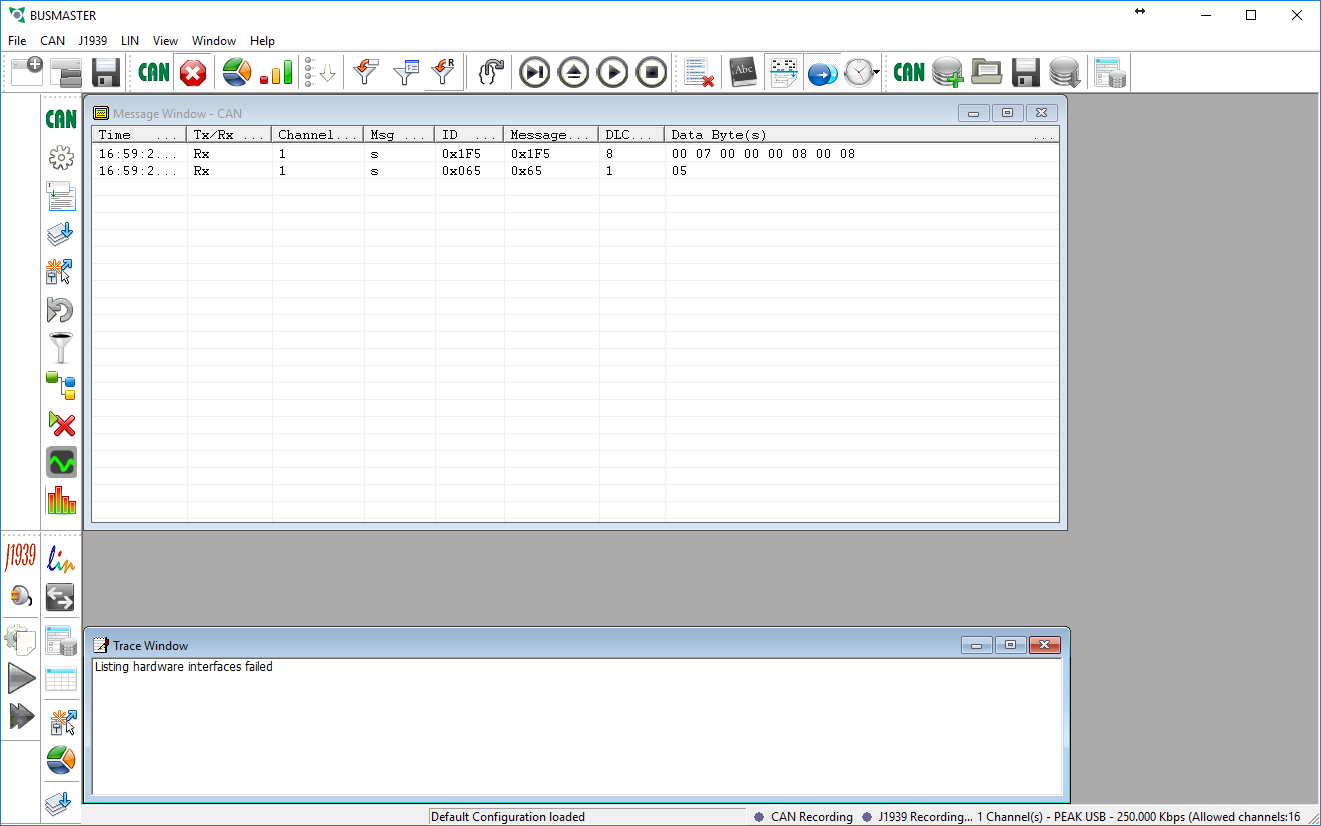Click the new configuration icon with plus sign
This screenshot has width=1321, height=826.
(27, 72)
